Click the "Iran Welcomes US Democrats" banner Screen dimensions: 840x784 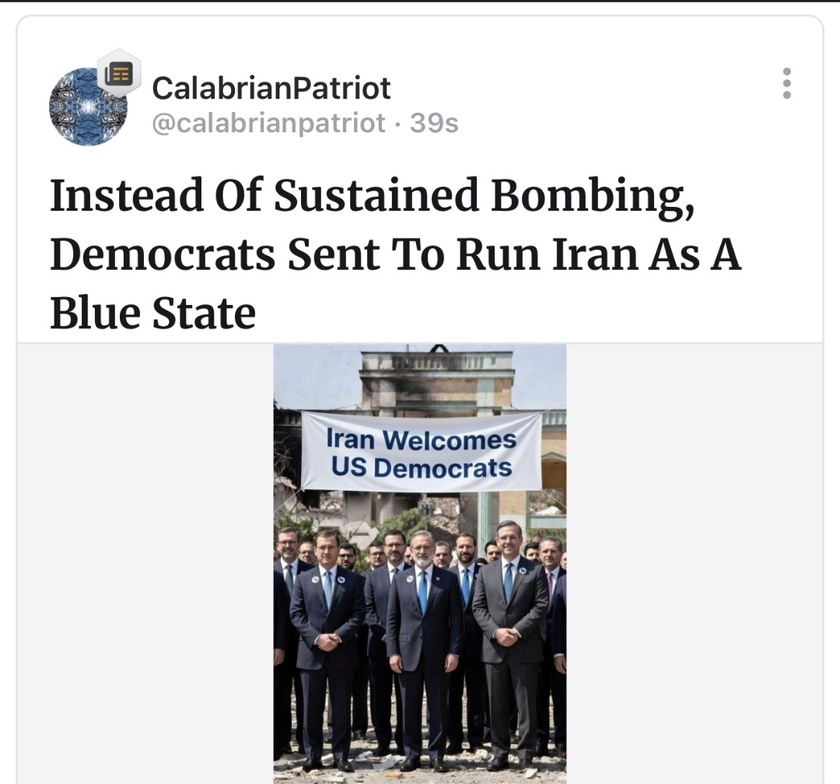click(421, 451)
